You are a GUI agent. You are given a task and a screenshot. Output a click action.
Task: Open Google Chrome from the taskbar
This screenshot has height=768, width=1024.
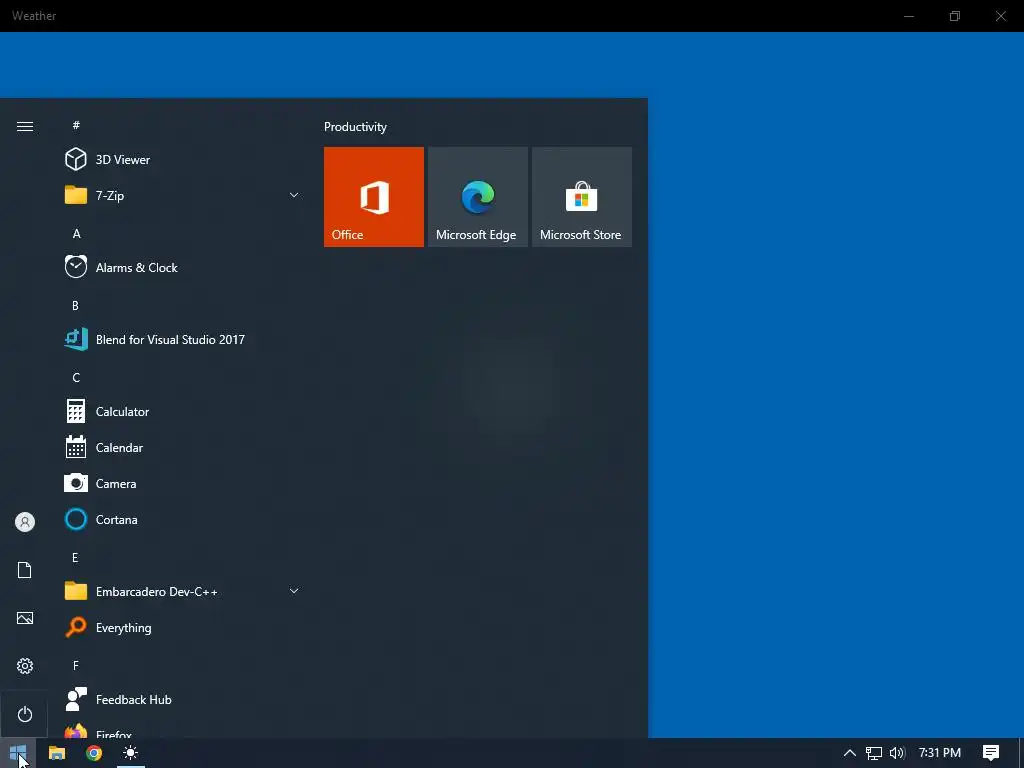click(x=94, y=753)
